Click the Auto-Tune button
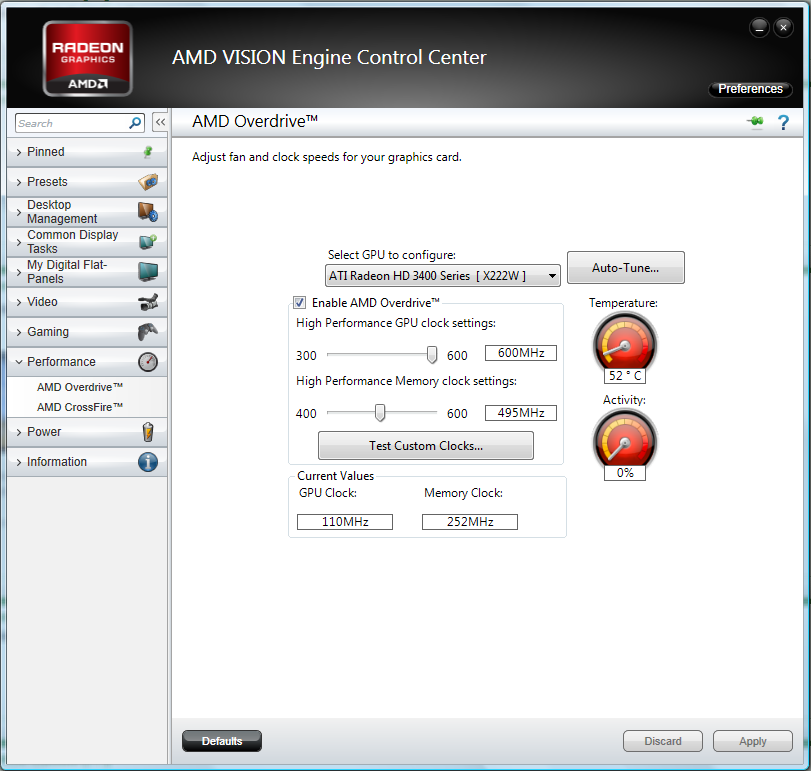This screenshot has width=811, height=771. click(x=625, y=268)
